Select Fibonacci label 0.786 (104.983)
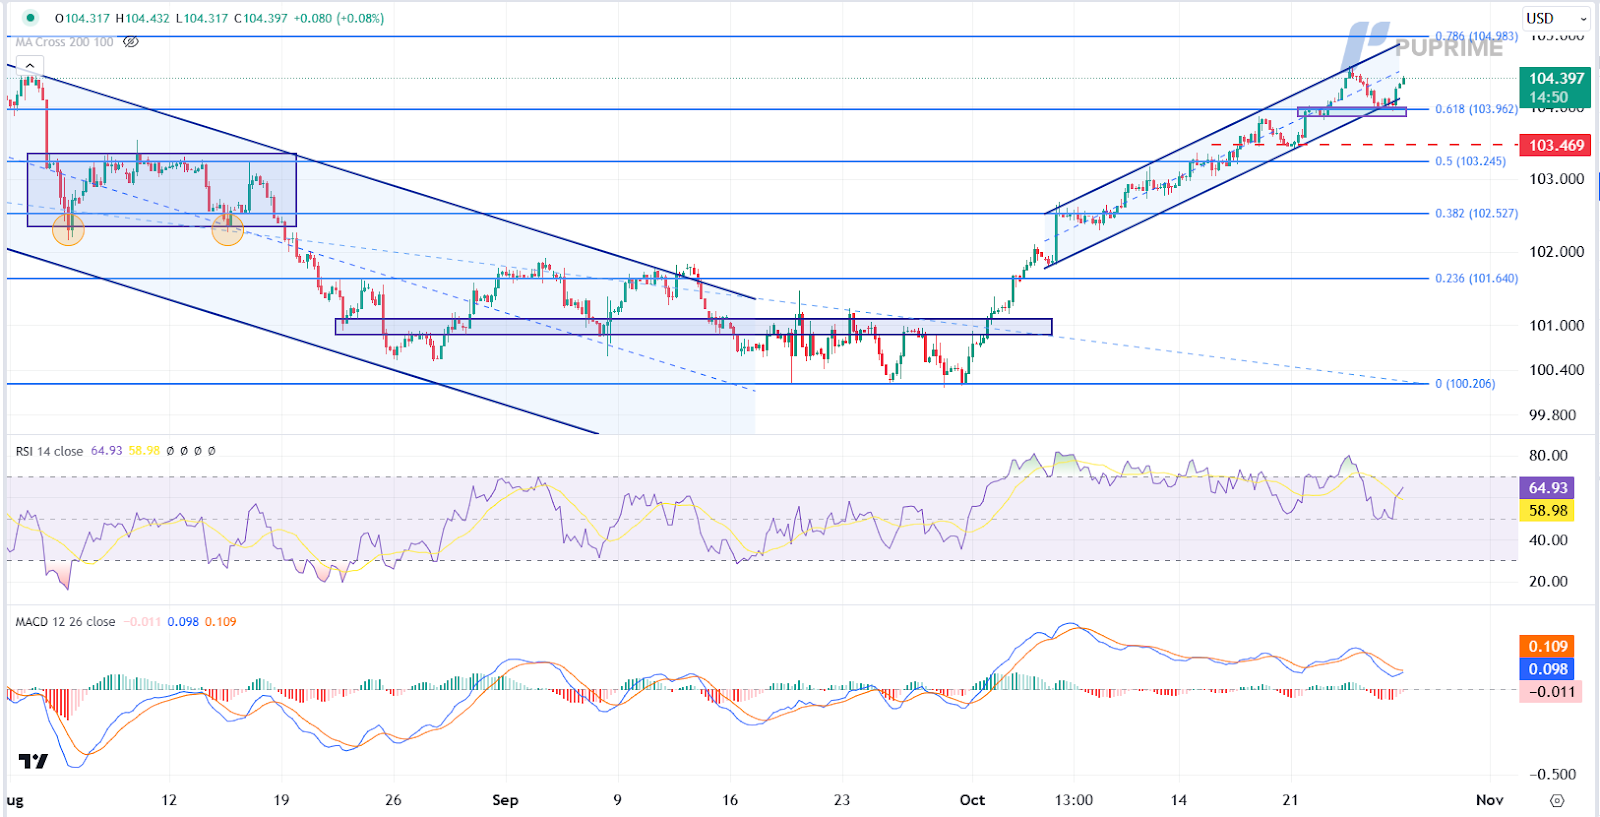Viewport: 1600px width, 817px height. [x=1476, y=36]
